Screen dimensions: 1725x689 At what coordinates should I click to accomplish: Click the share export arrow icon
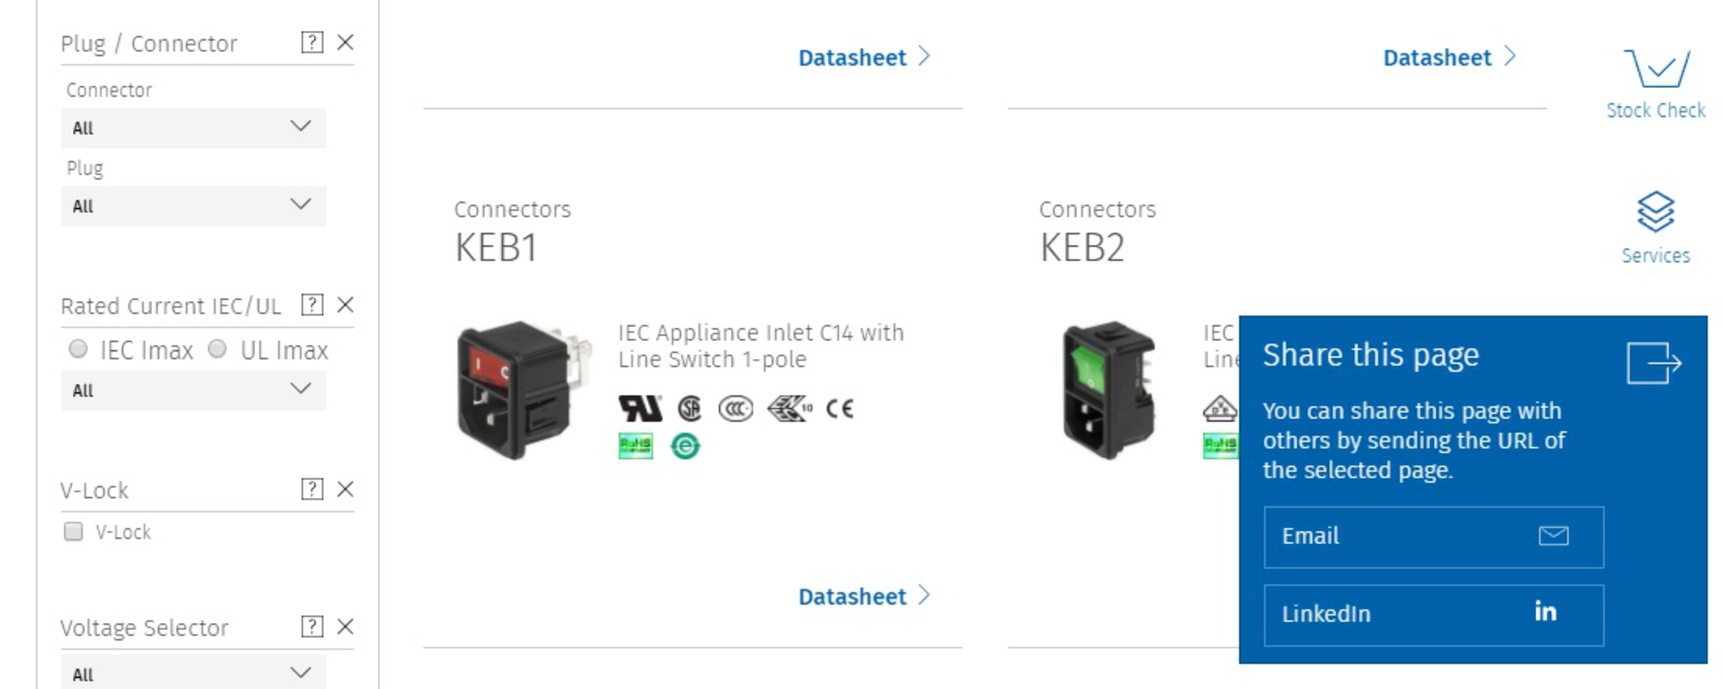point(1653,363)
